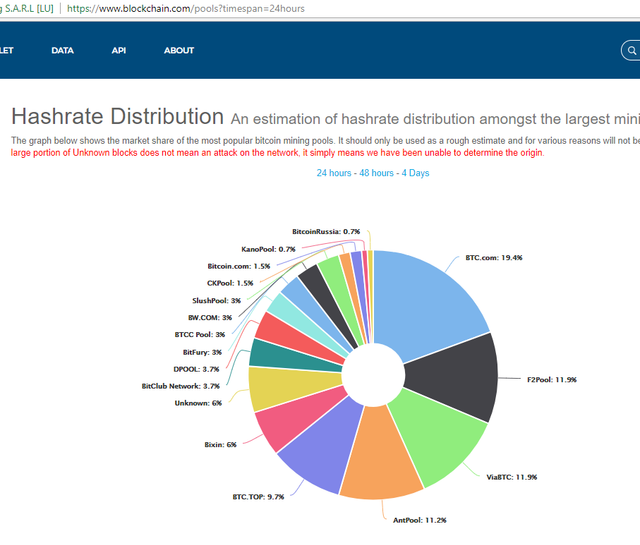Click the 'DPOOL: 3.7%' label

point(196,369)
